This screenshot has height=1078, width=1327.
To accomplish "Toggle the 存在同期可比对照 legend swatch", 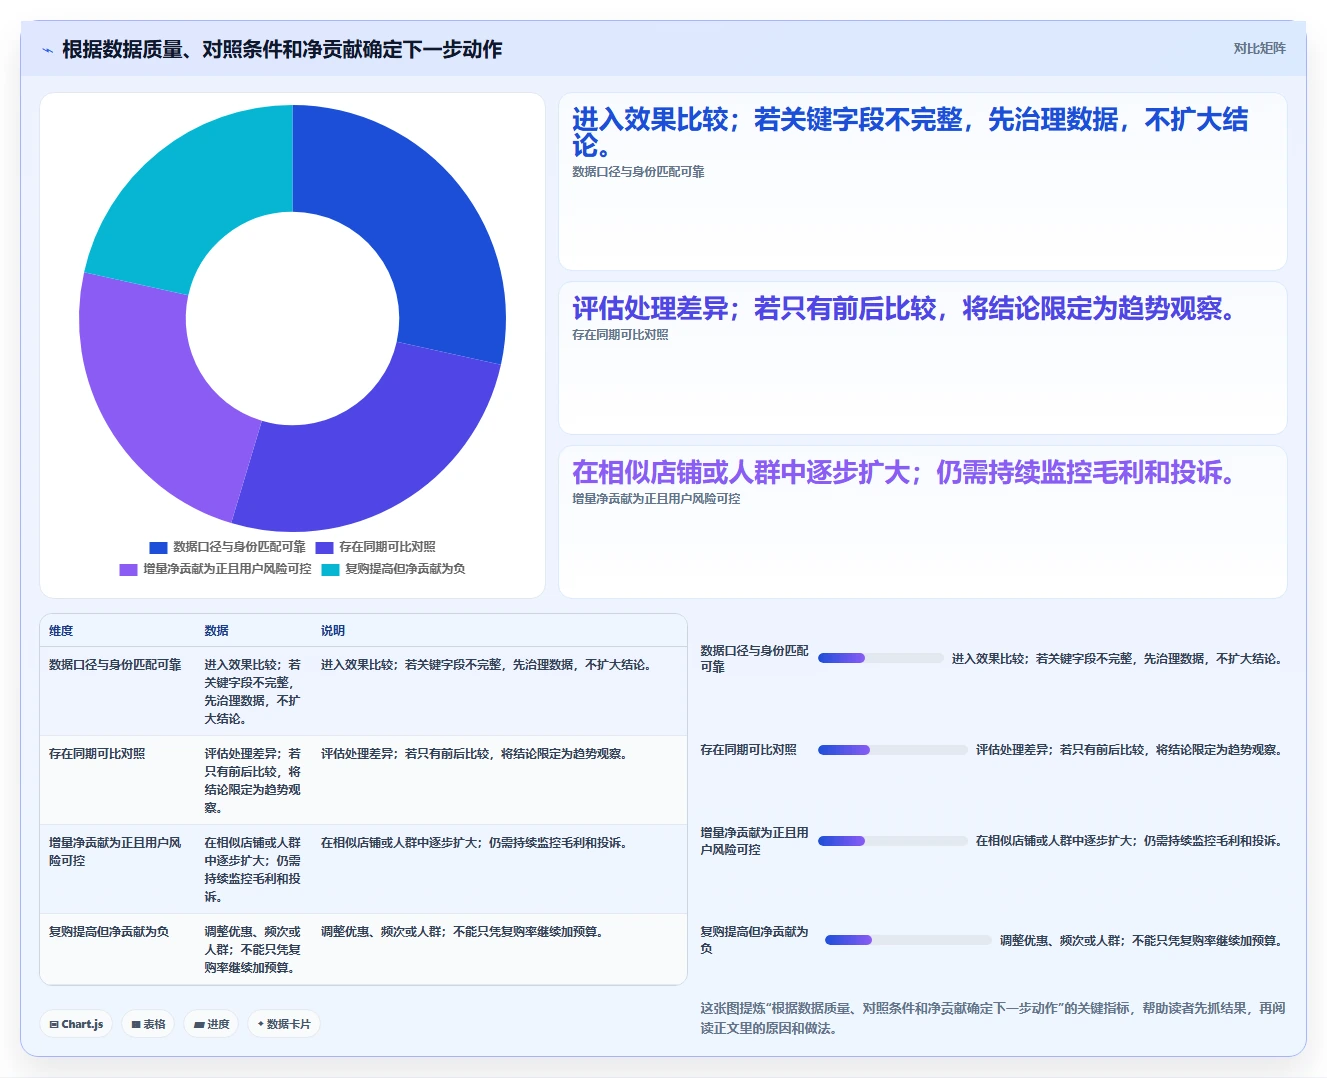I will 324,547.
